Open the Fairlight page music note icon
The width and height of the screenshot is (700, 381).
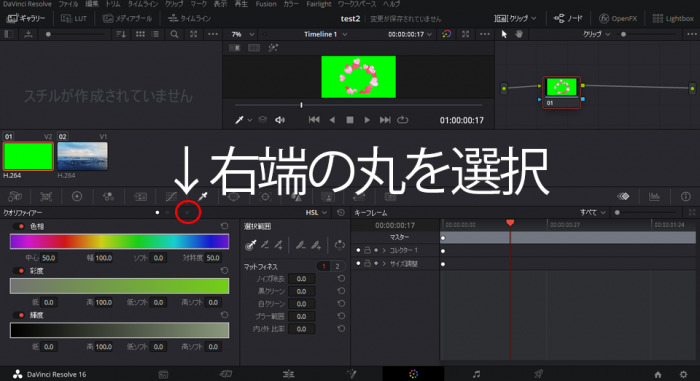point(476,374)
